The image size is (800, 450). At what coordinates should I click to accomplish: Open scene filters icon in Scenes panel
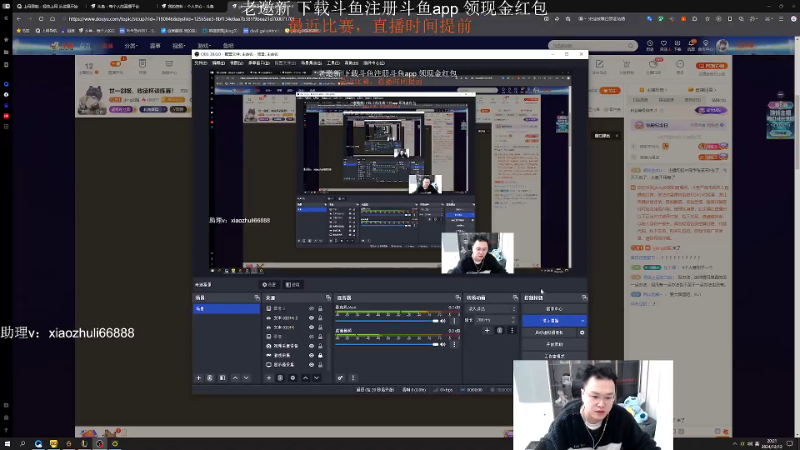click(222, 378)
